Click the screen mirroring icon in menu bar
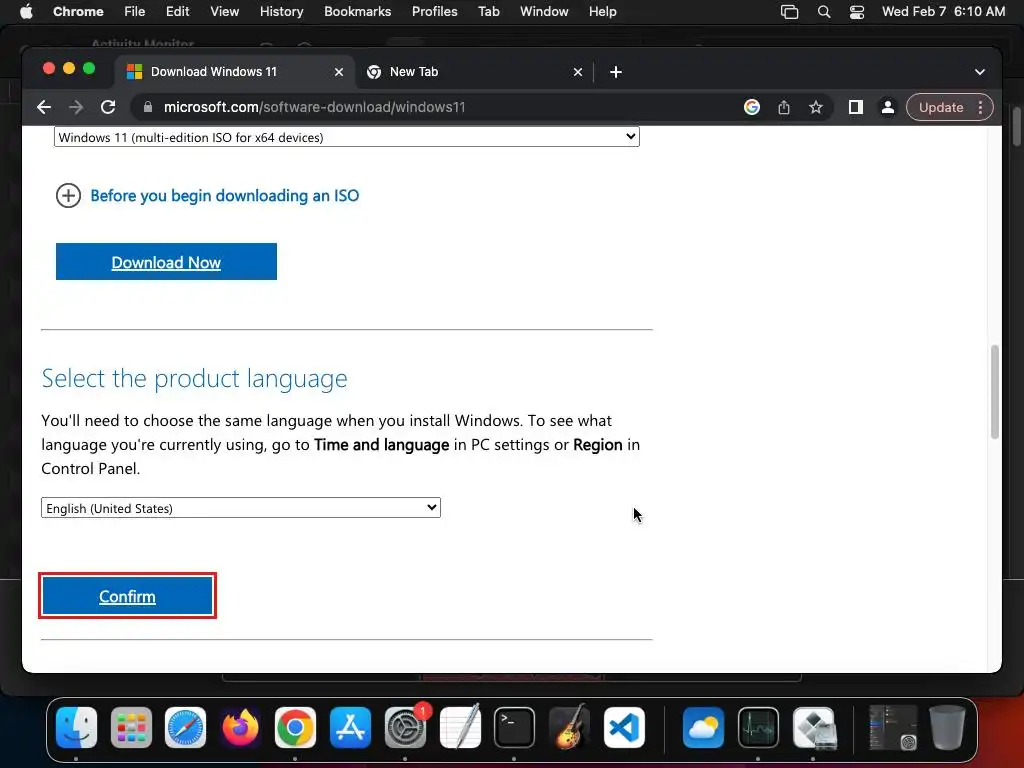The height and width of the screenshot is (768, 1024). pos(790,12)
